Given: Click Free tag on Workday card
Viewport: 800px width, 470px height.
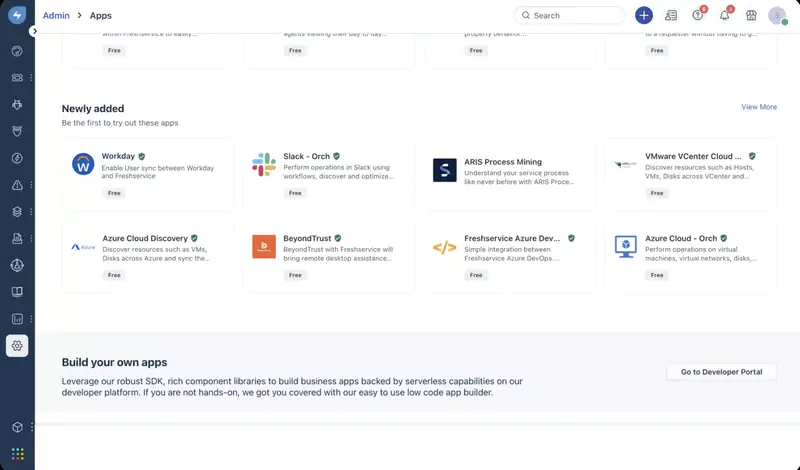Looking at the screenshot, I should (114, 193).
